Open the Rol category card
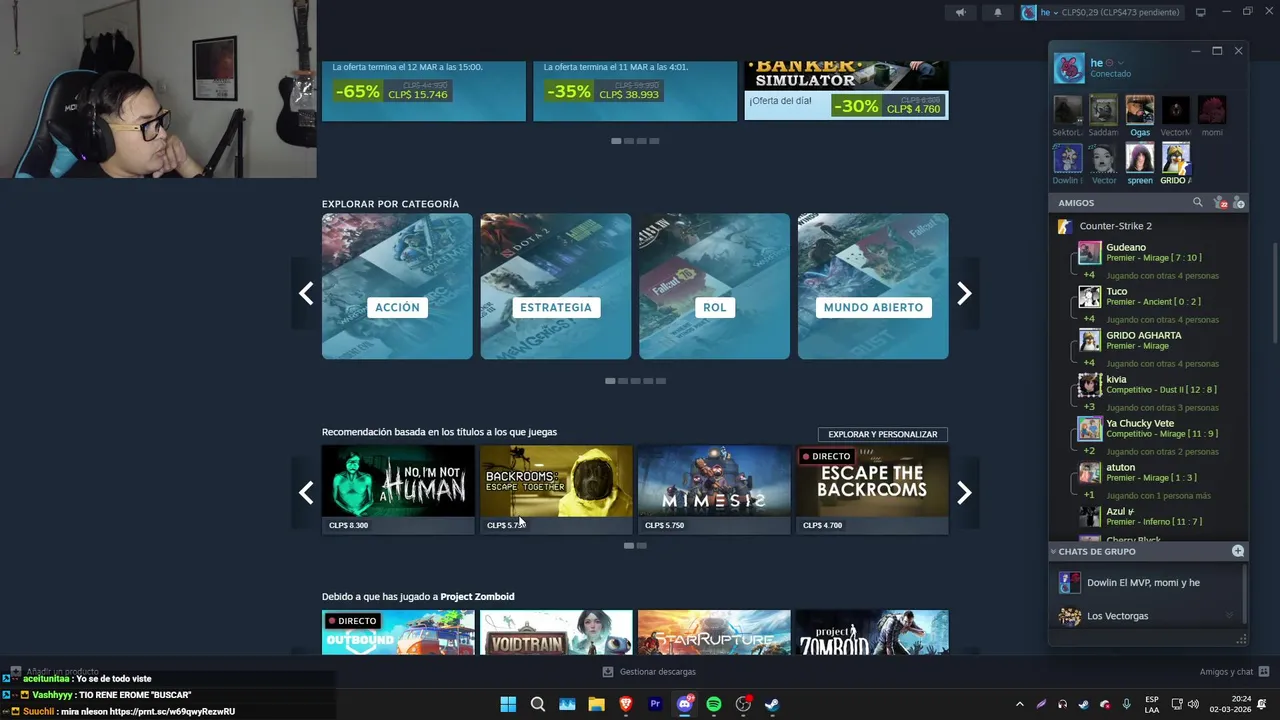 714,286
